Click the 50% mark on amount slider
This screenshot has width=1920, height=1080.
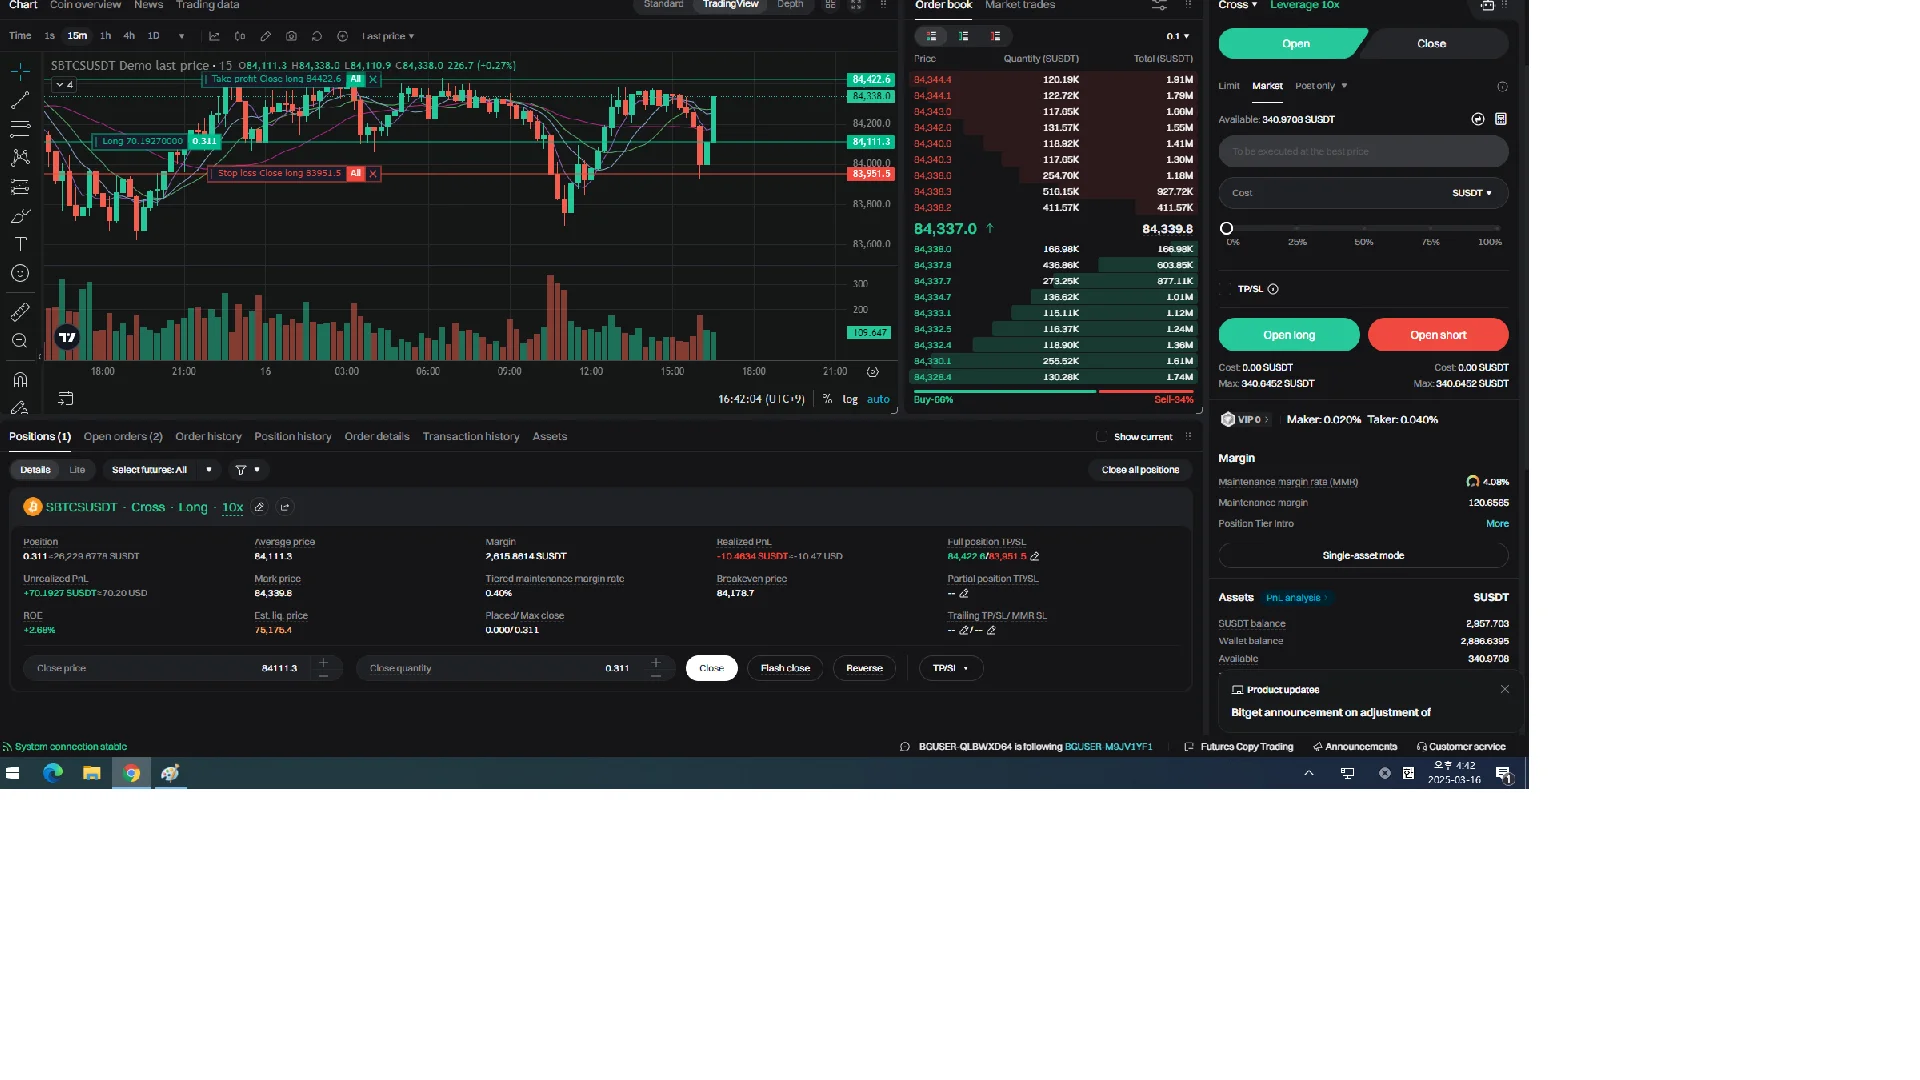[1363, 229]
